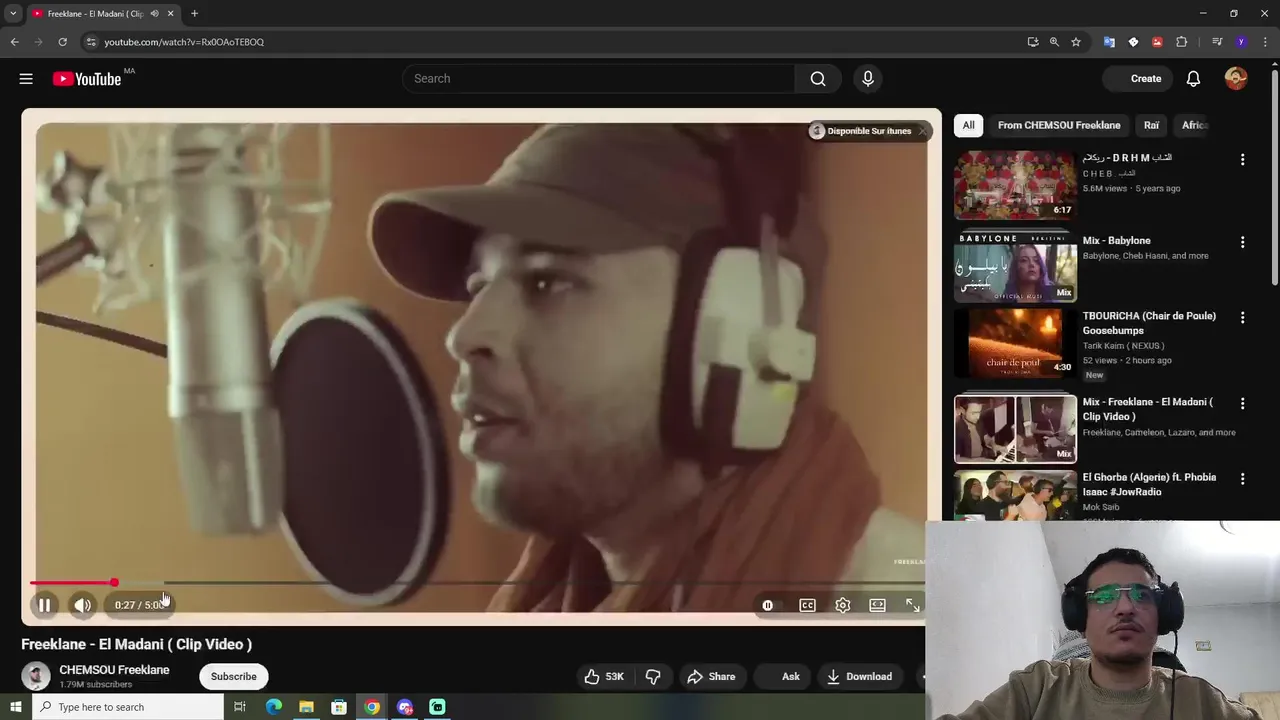1280x720 pixels.
Task: Toggle the autoplay switch in the player
Action: pyautogui.click(x=767, y=605)
